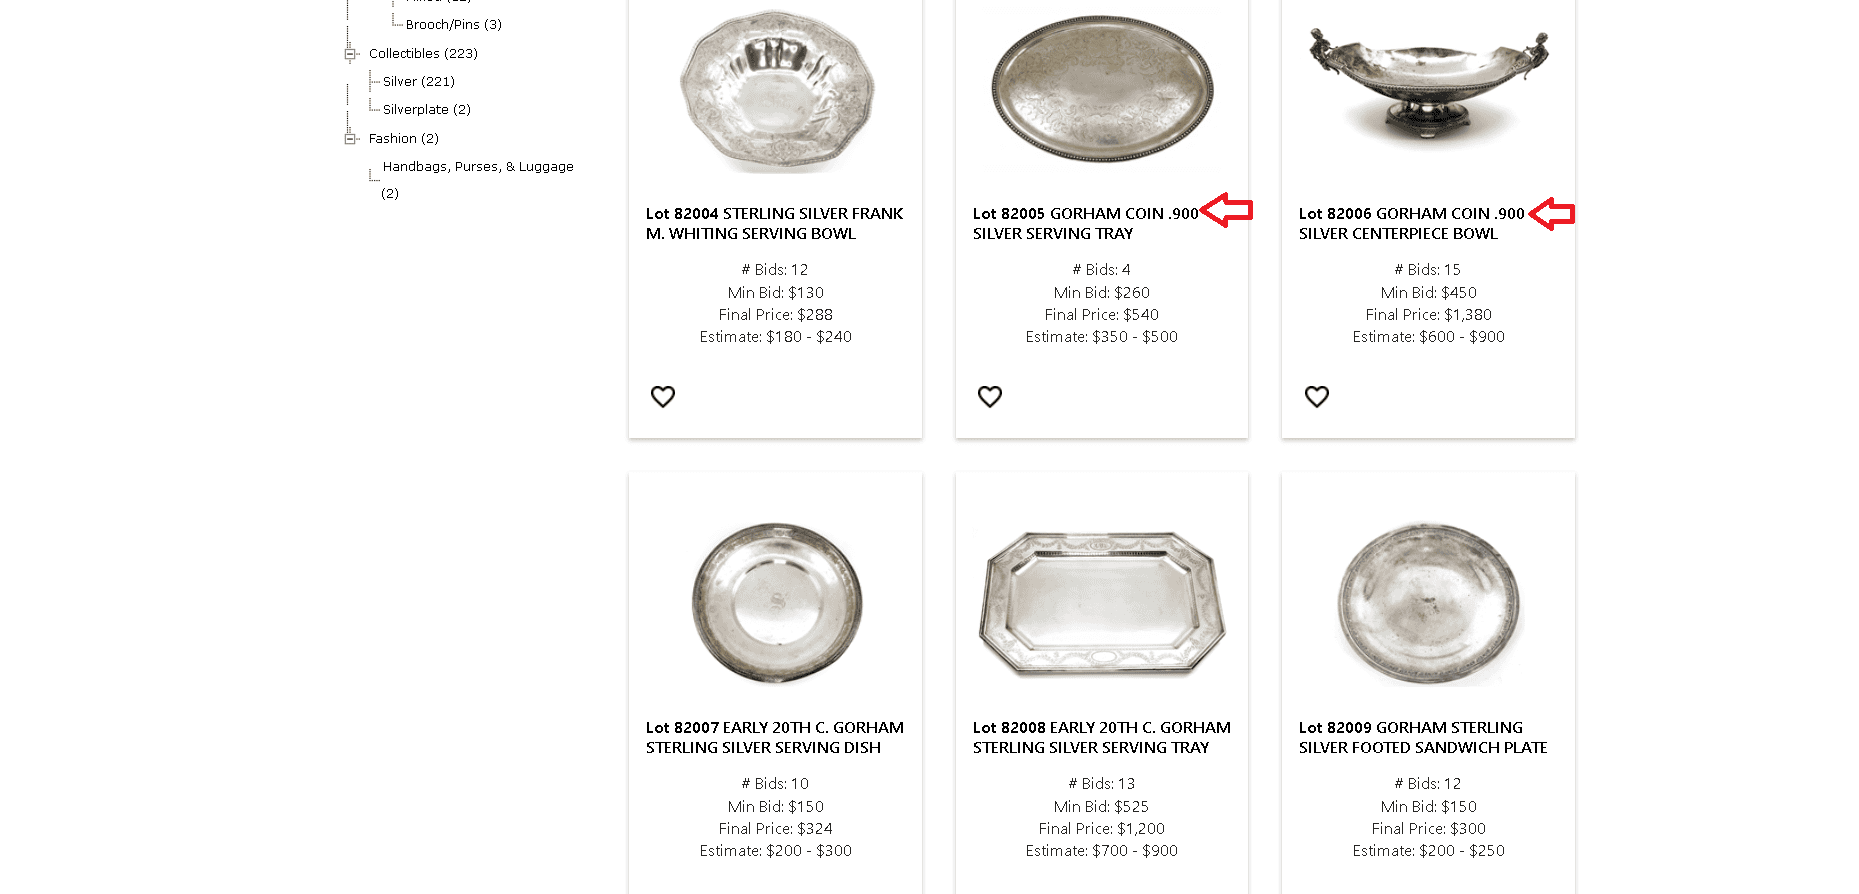Open Lot 82008 Gorham sterling serving tray
This screenshot has width=1859, height=894.
(1101, 737)
